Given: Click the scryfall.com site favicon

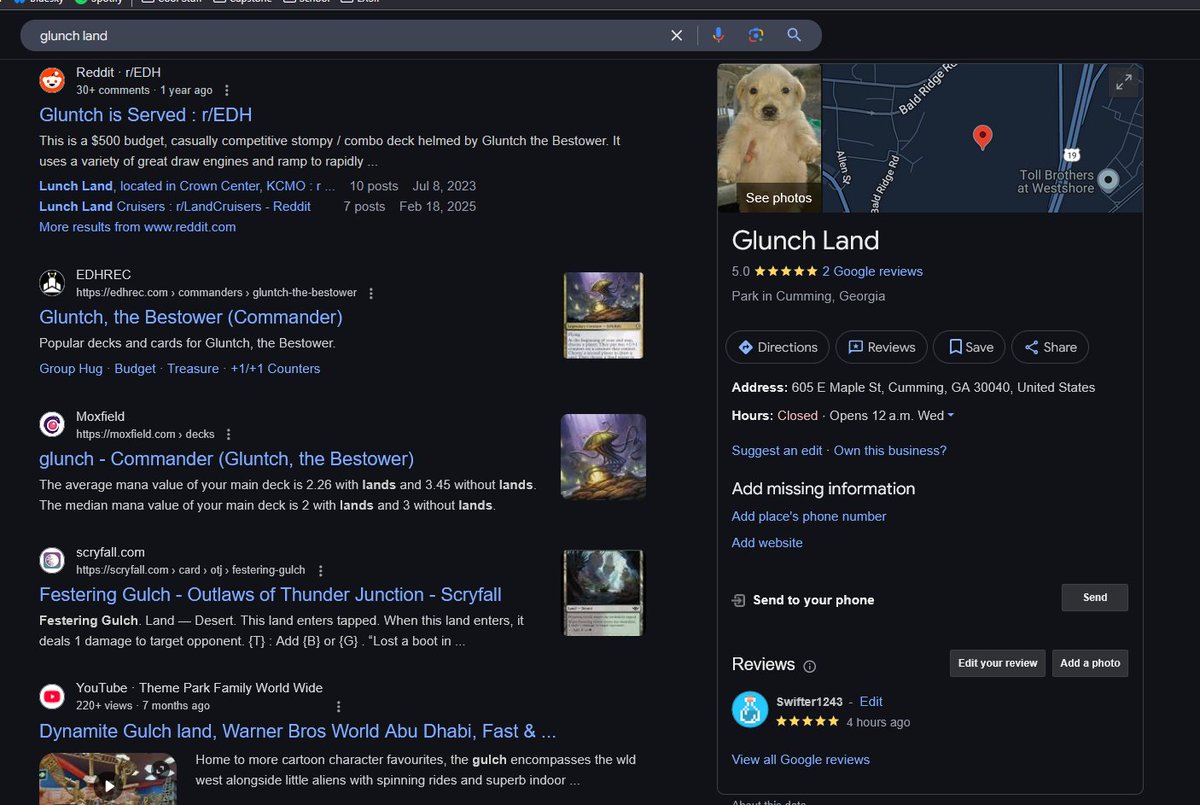Looking at the screenshot, I should 52,560.
